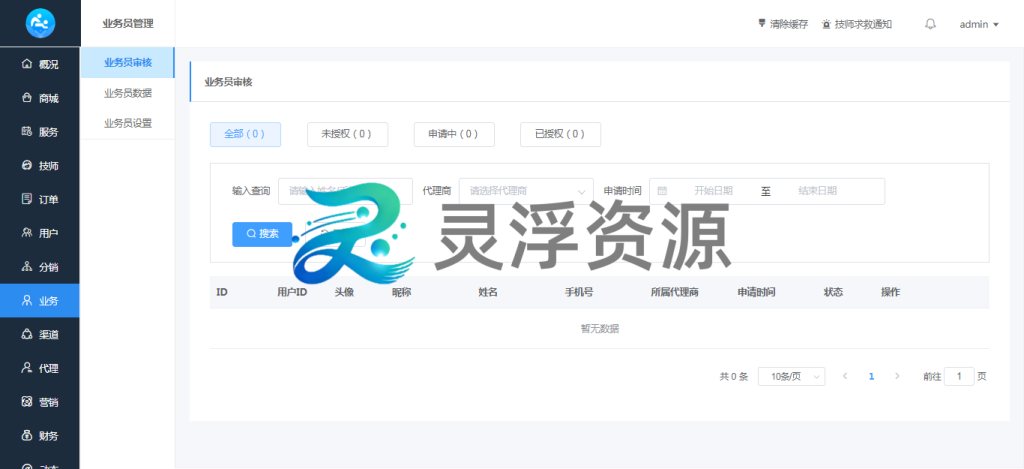This screenshot has width=1024, height=469.
Task: Open 概况 via its home icon
Action: click(x=27, y=64)
